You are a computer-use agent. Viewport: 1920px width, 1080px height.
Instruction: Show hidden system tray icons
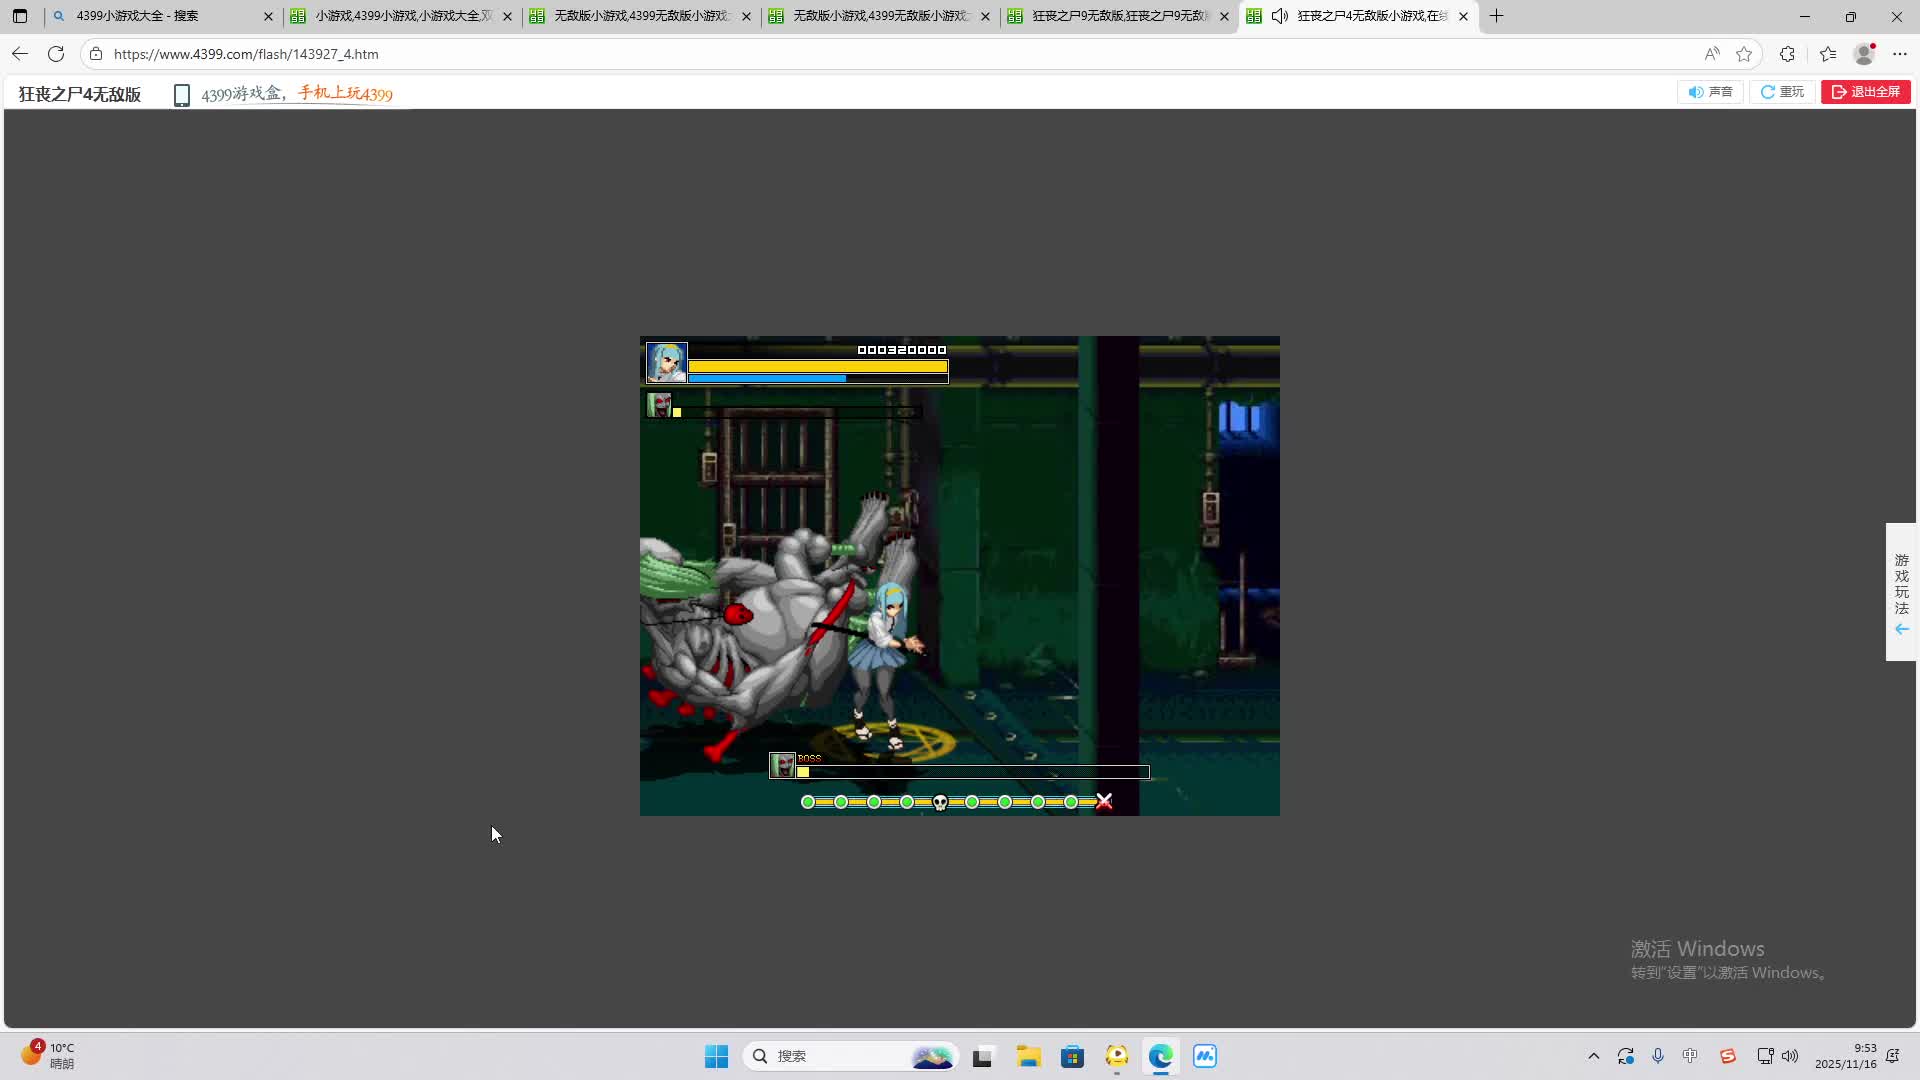coord(1593,1056)
